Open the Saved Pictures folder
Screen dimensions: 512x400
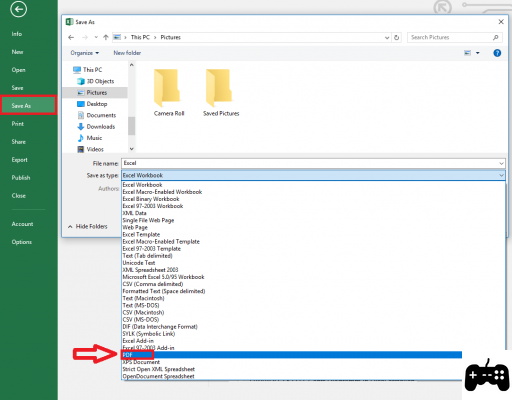click(221, 92)
